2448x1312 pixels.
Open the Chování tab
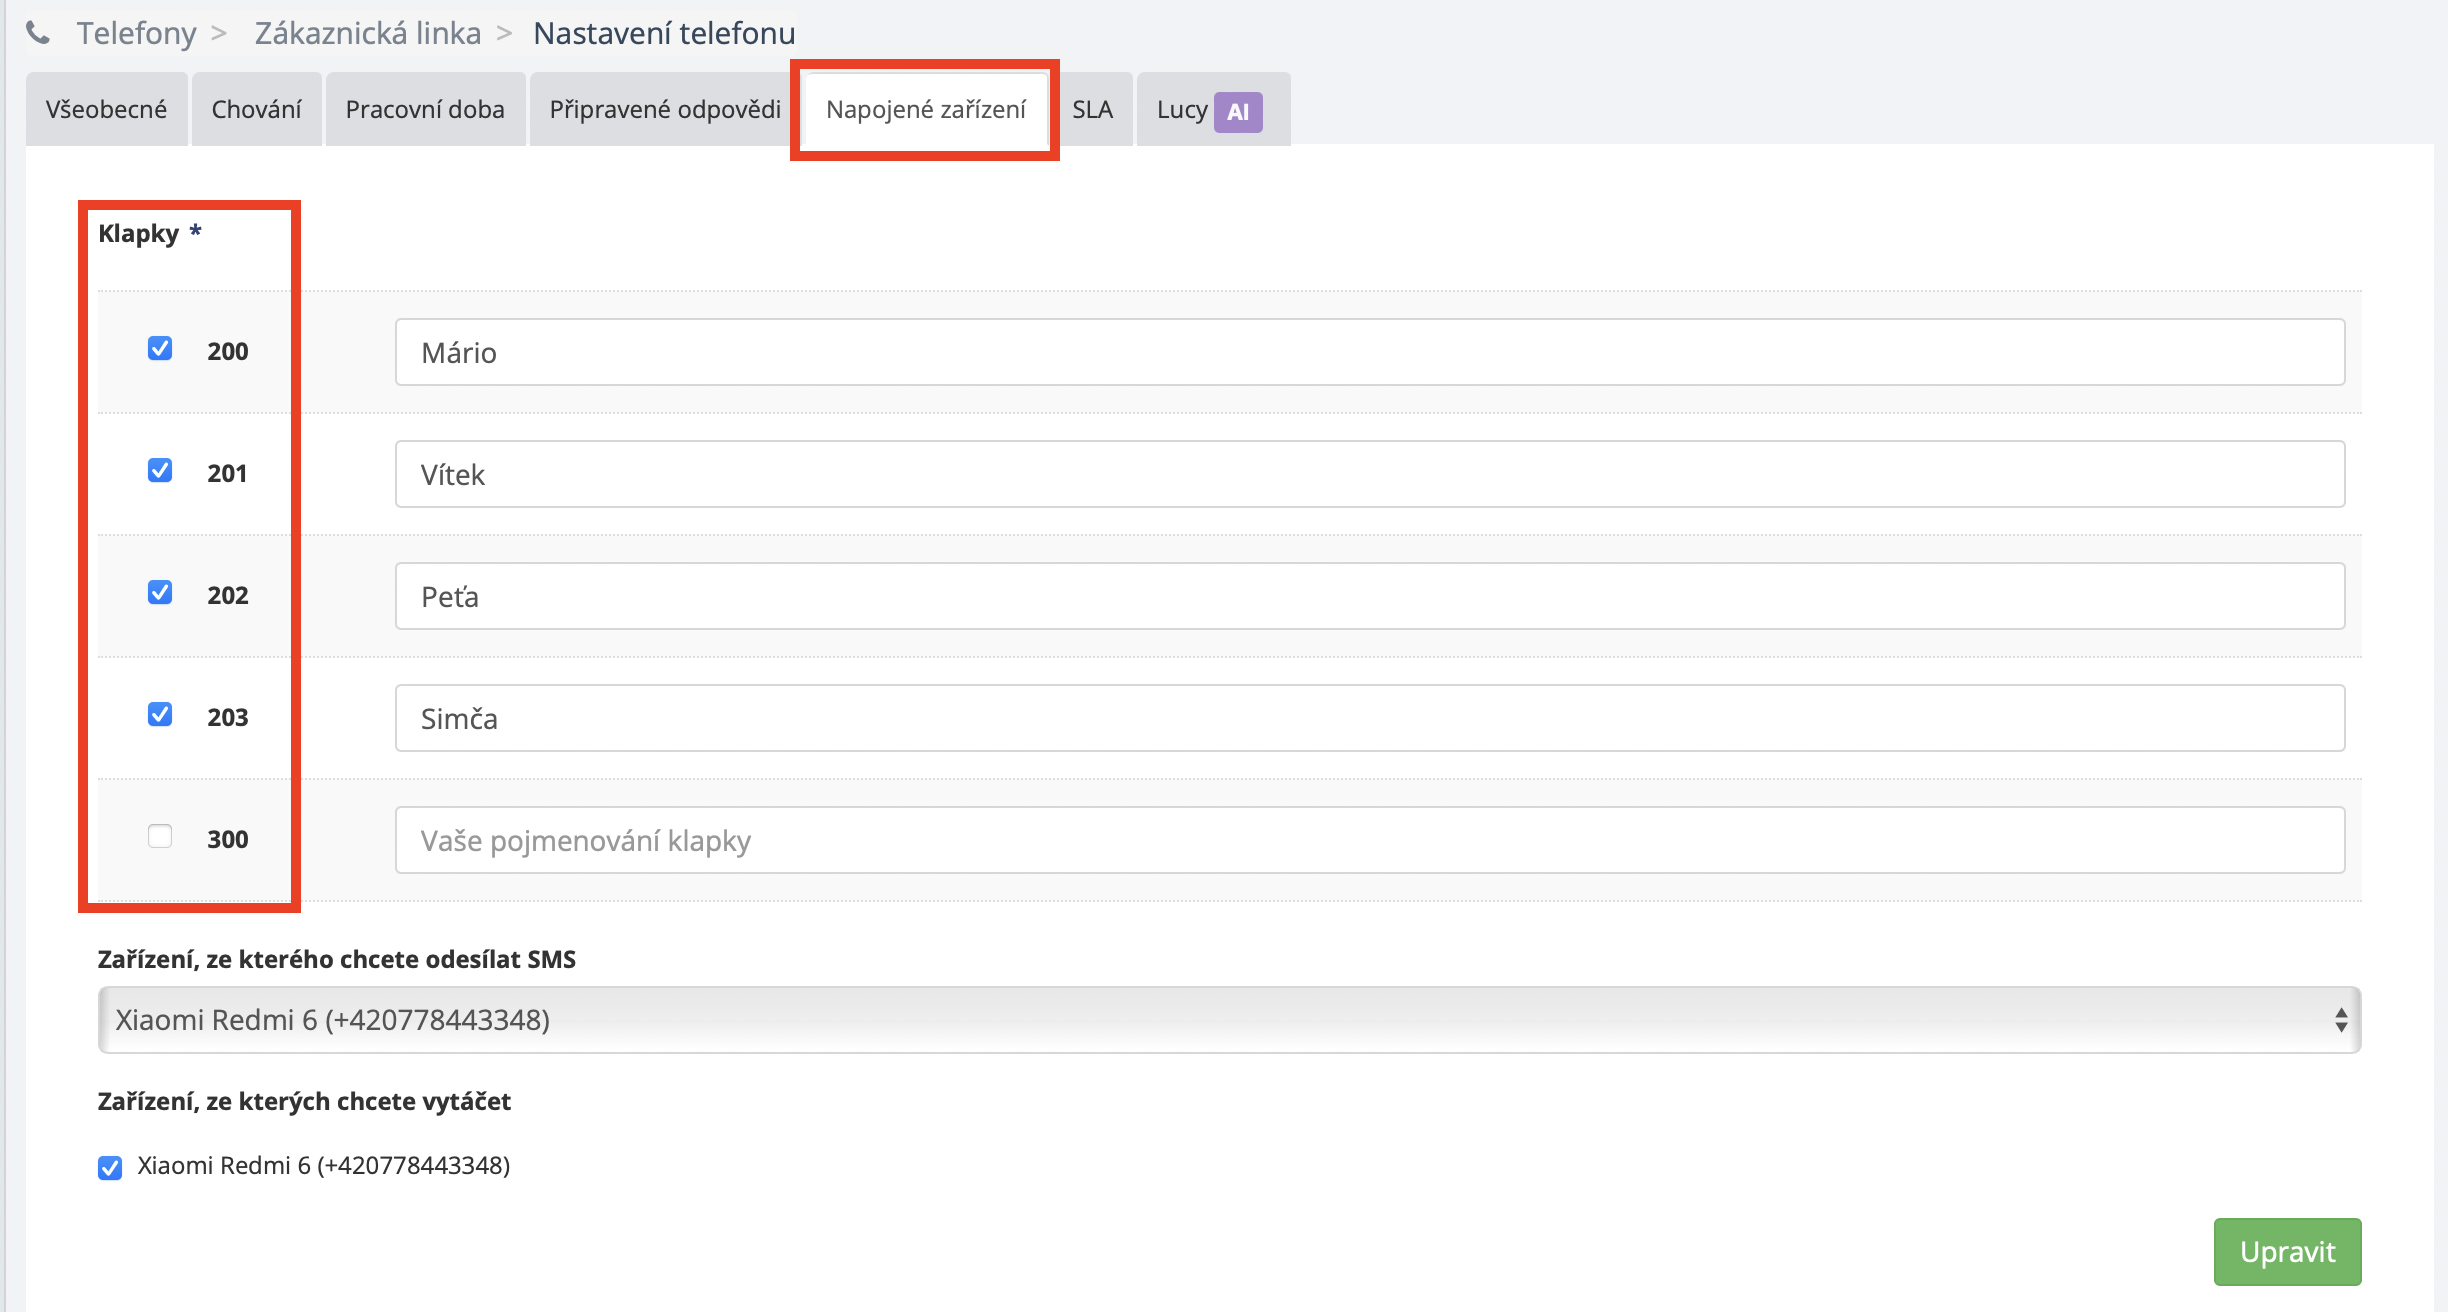tap(256, 110)
